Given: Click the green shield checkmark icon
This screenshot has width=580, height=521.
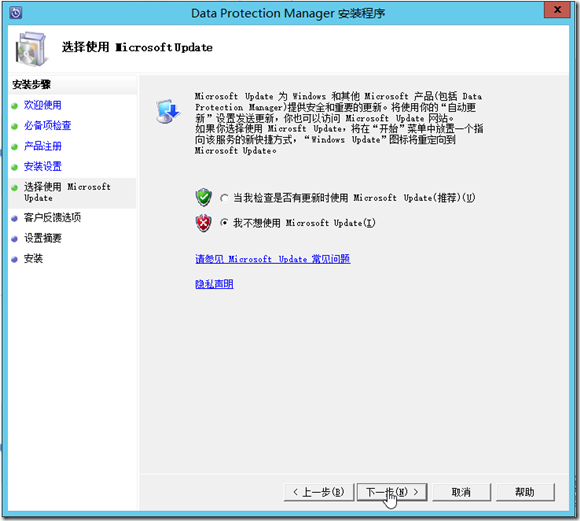Looking at the screenshot, I should pyautogui.click(x=203, y=198).
